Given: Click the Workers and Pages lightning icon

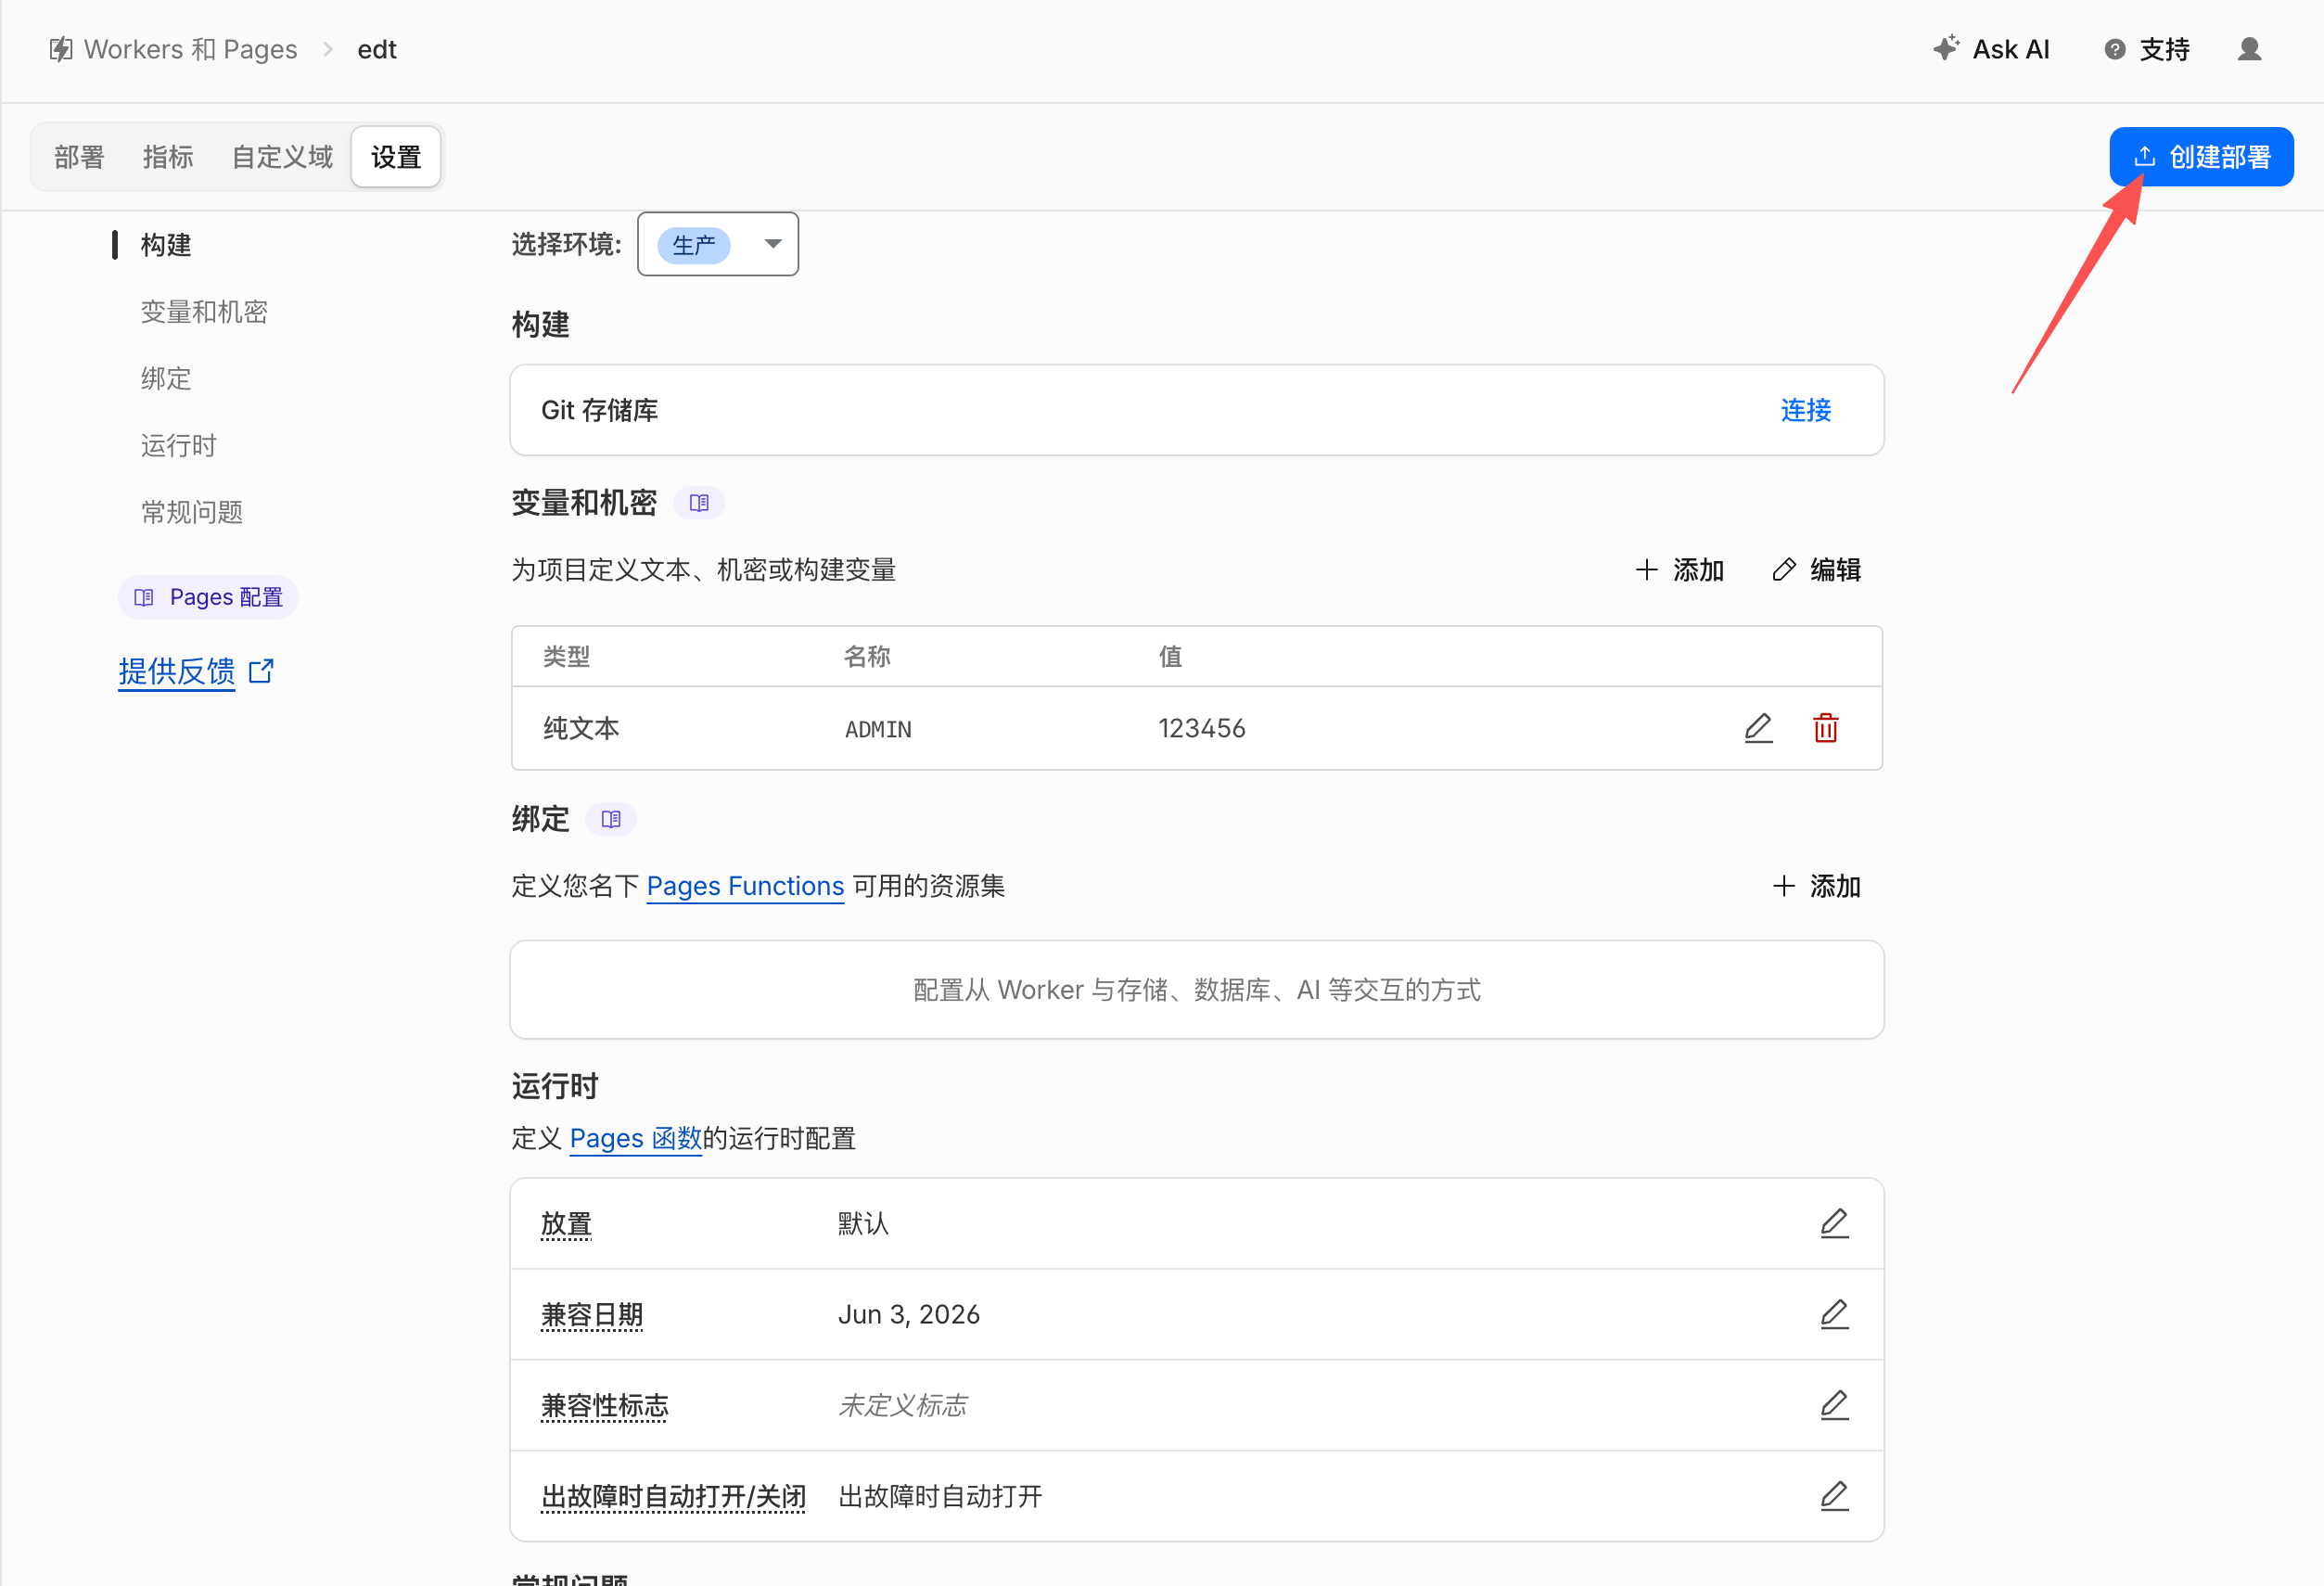Looking at the screenshot, I should click(61, 49).
